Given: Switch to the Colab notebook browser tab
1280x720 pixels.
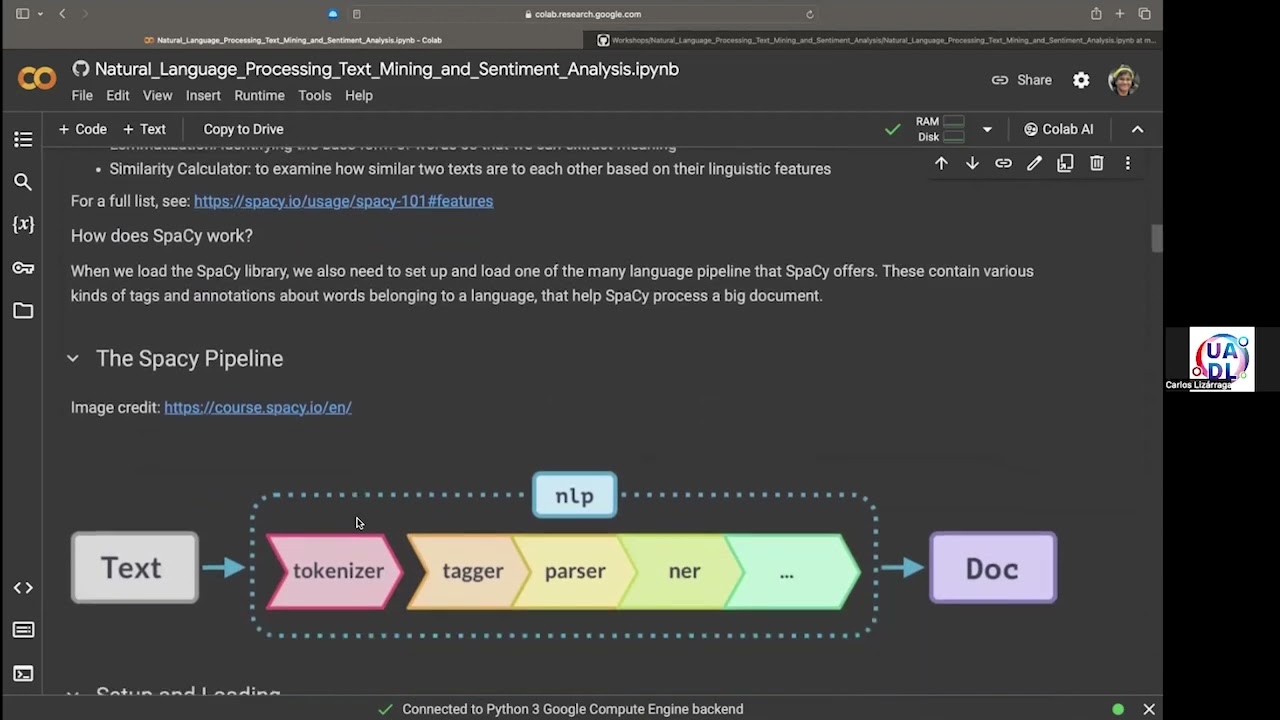Looking at the screenshot, I should click(x=292, y=40).
